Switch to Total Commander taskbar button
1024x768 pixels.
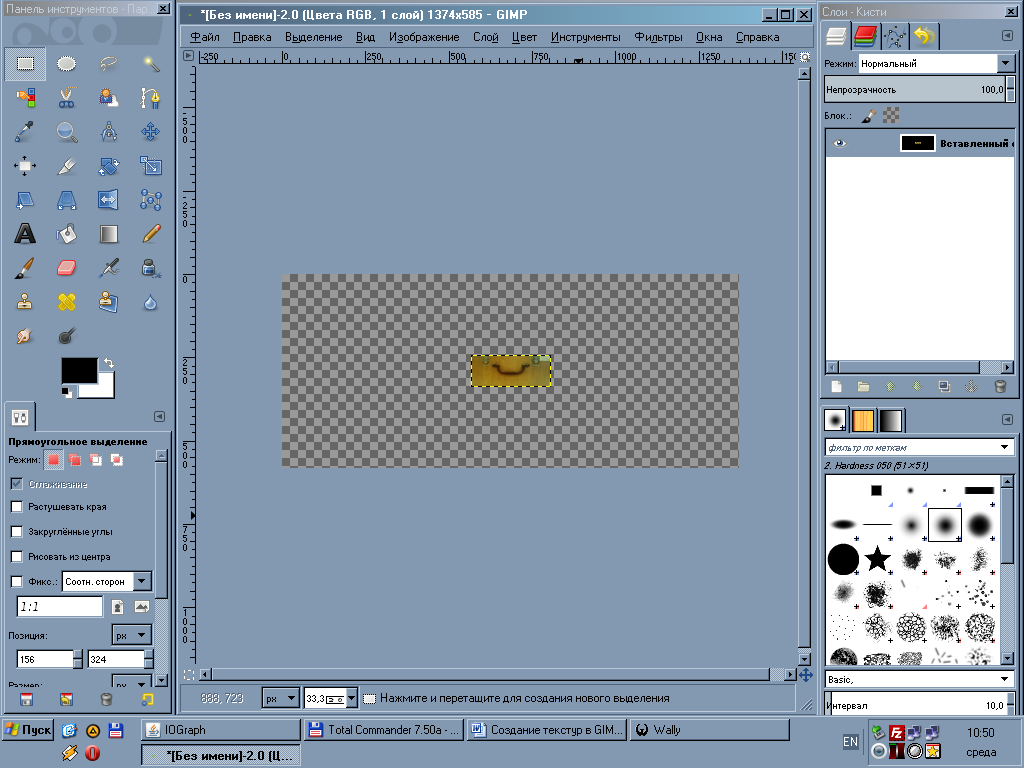pyautogui.click(x=383, y=730)
